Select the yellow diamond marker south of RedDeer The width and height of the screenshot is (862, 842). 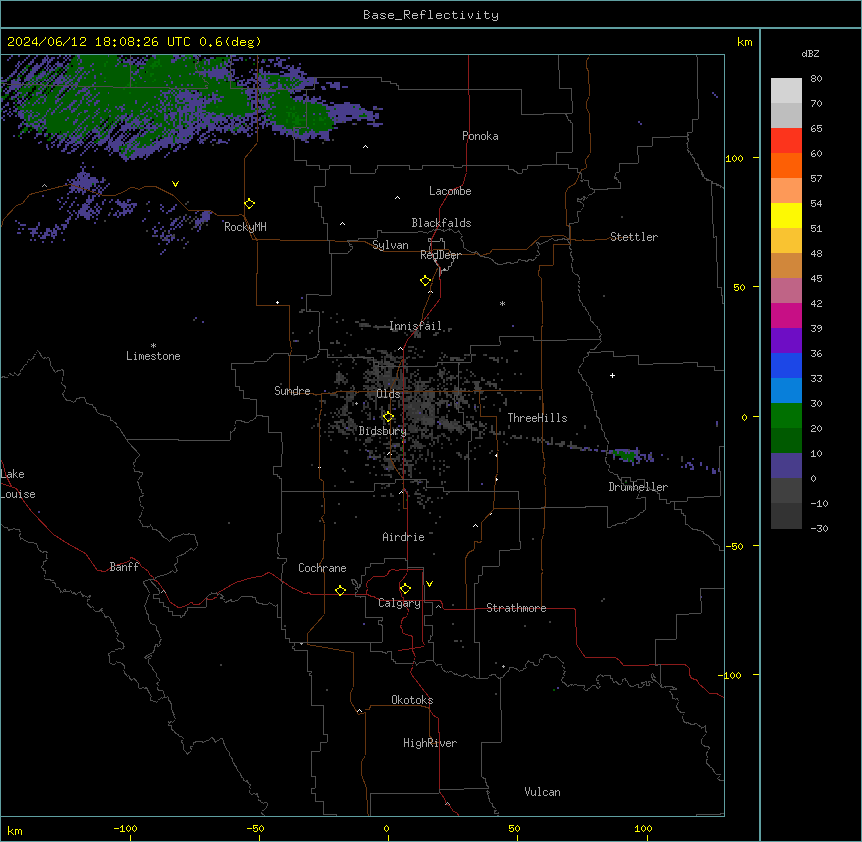pyautogui.click(x=426, y=281)
